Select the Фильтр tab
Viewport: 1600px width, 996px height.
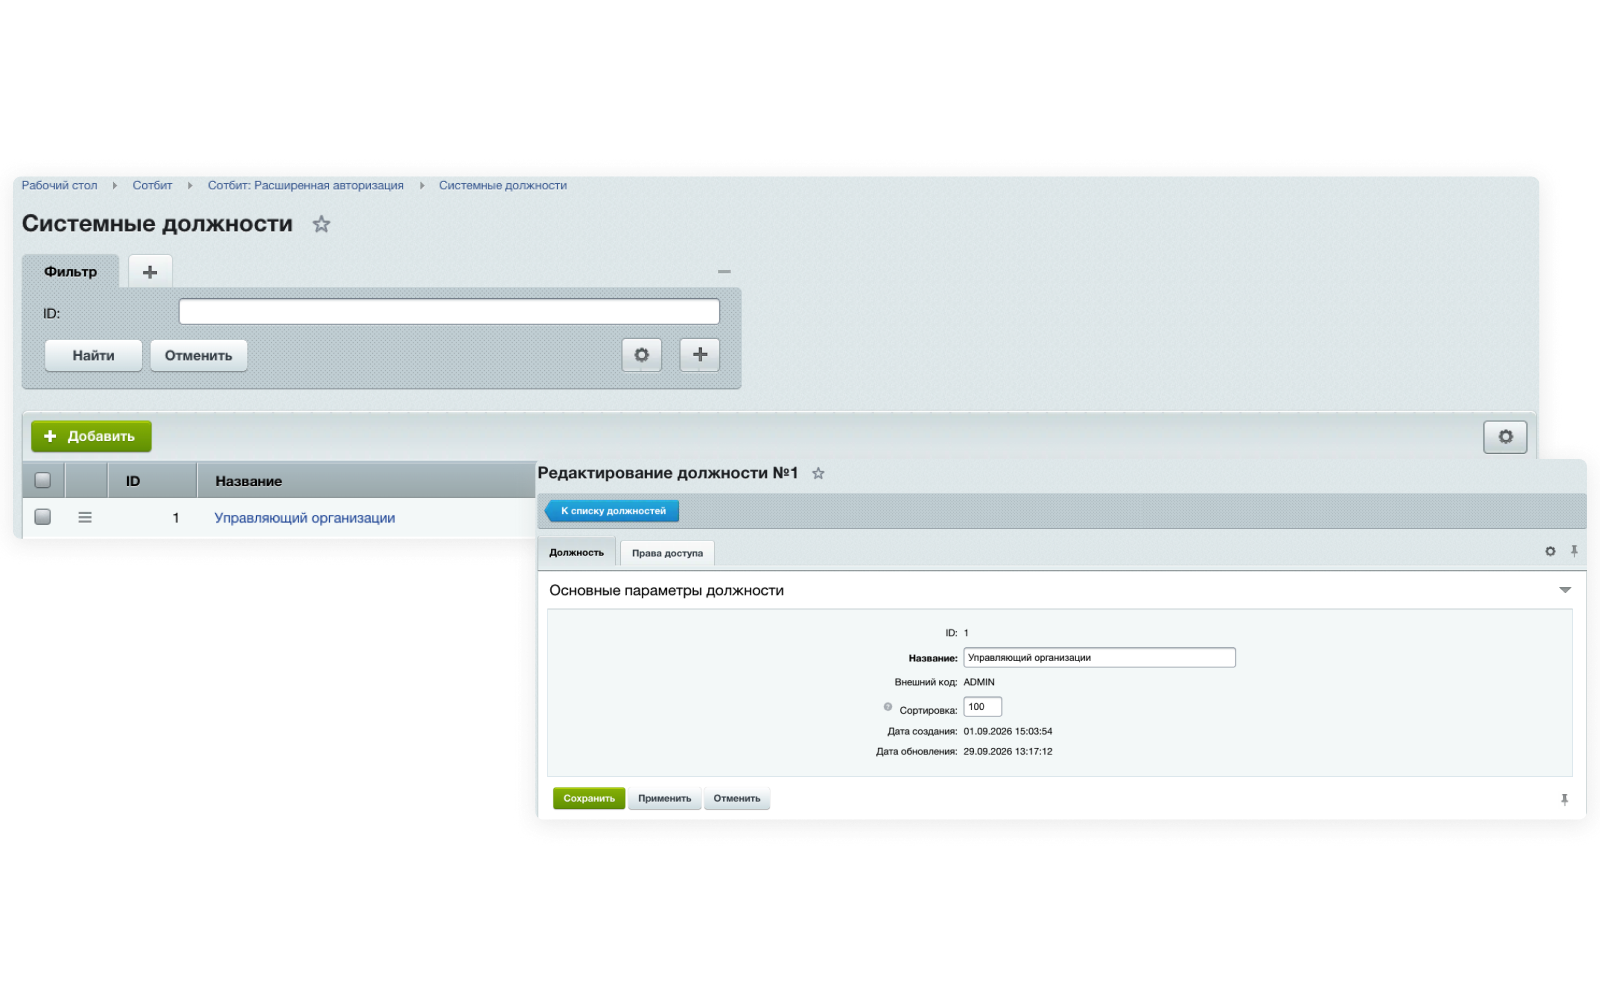(71, 272)
